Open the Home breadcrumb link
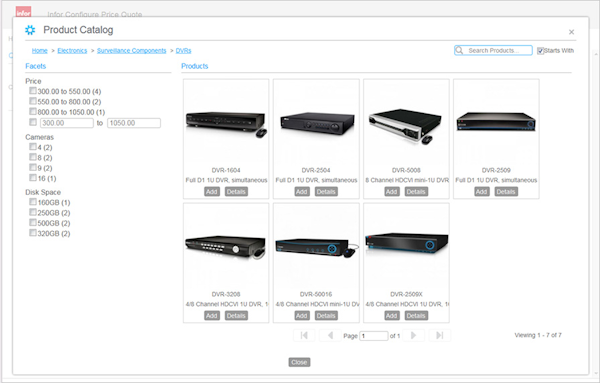Viewport: 600px width, 383px height. pos(39,51)
